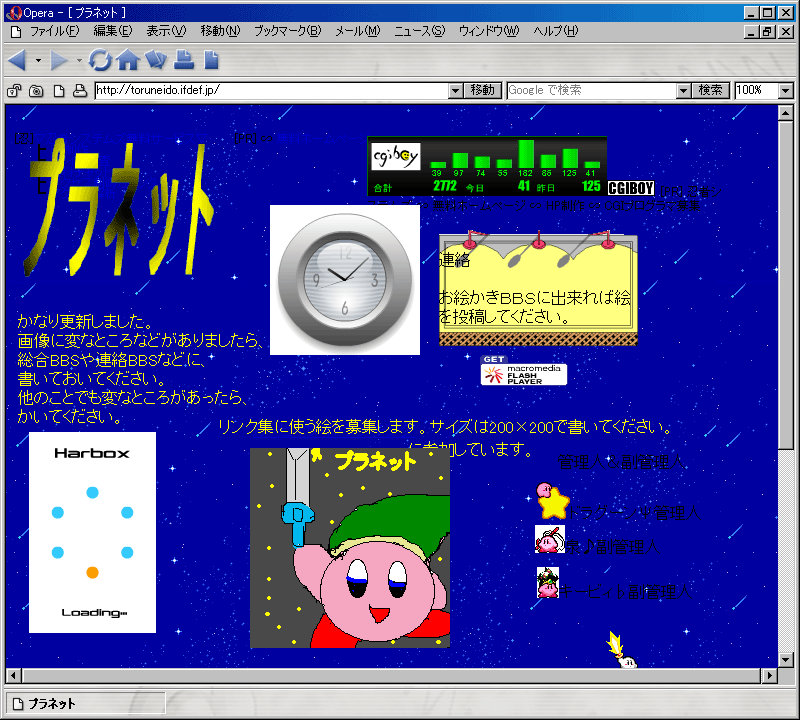
Task: Click the 連絡 heading on the yellow board
Action: [455, 260]
